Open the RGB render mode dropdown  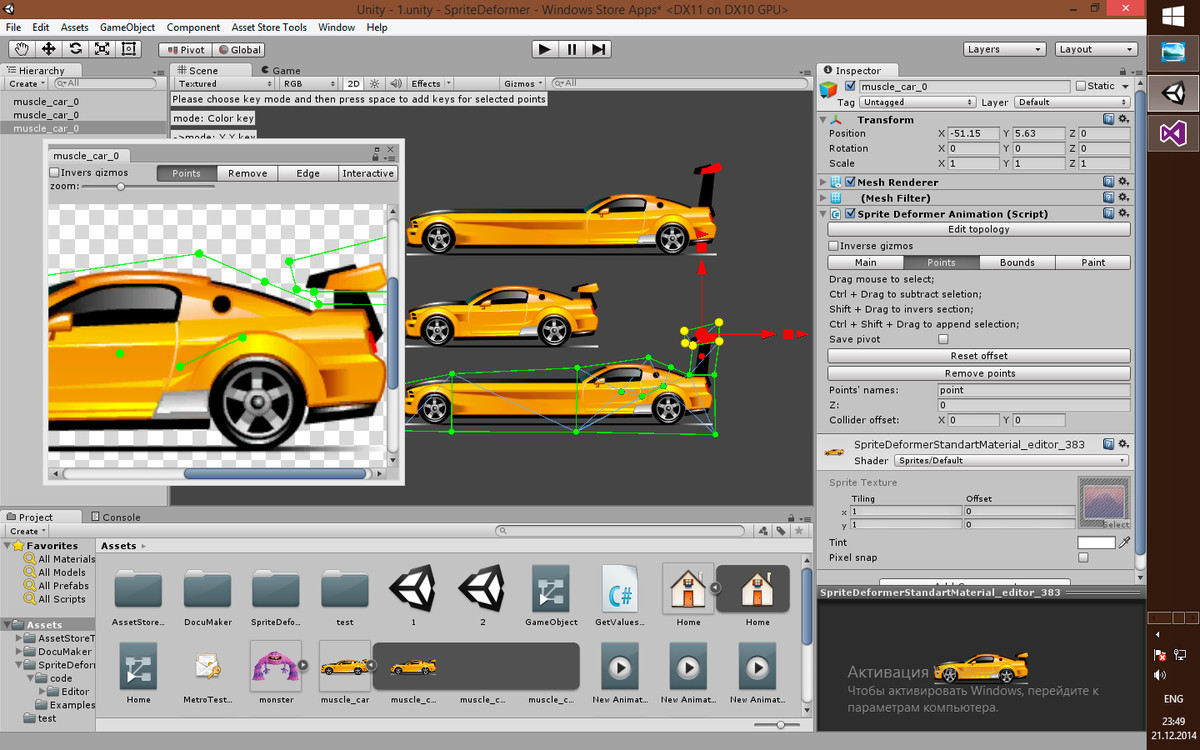[308, 84]
